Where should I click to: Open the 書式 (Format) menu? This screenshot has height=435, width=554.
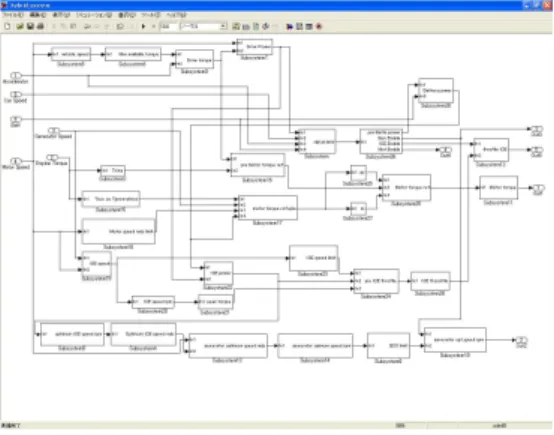[127, 15]
